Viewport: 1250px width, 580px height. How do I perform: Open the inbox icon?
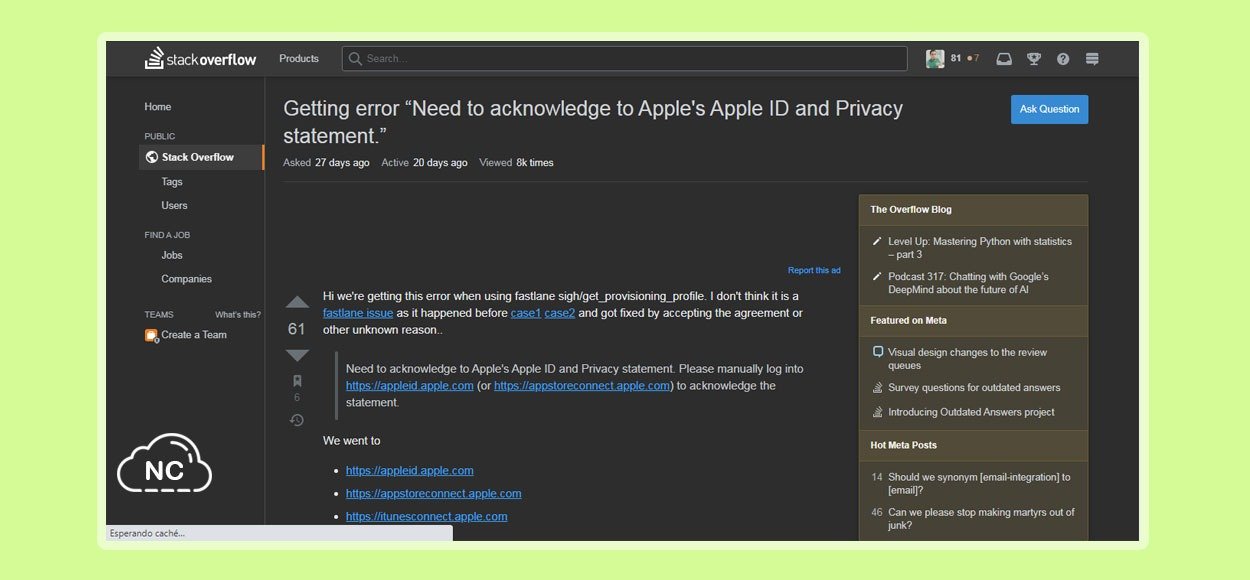(1004, 59)
